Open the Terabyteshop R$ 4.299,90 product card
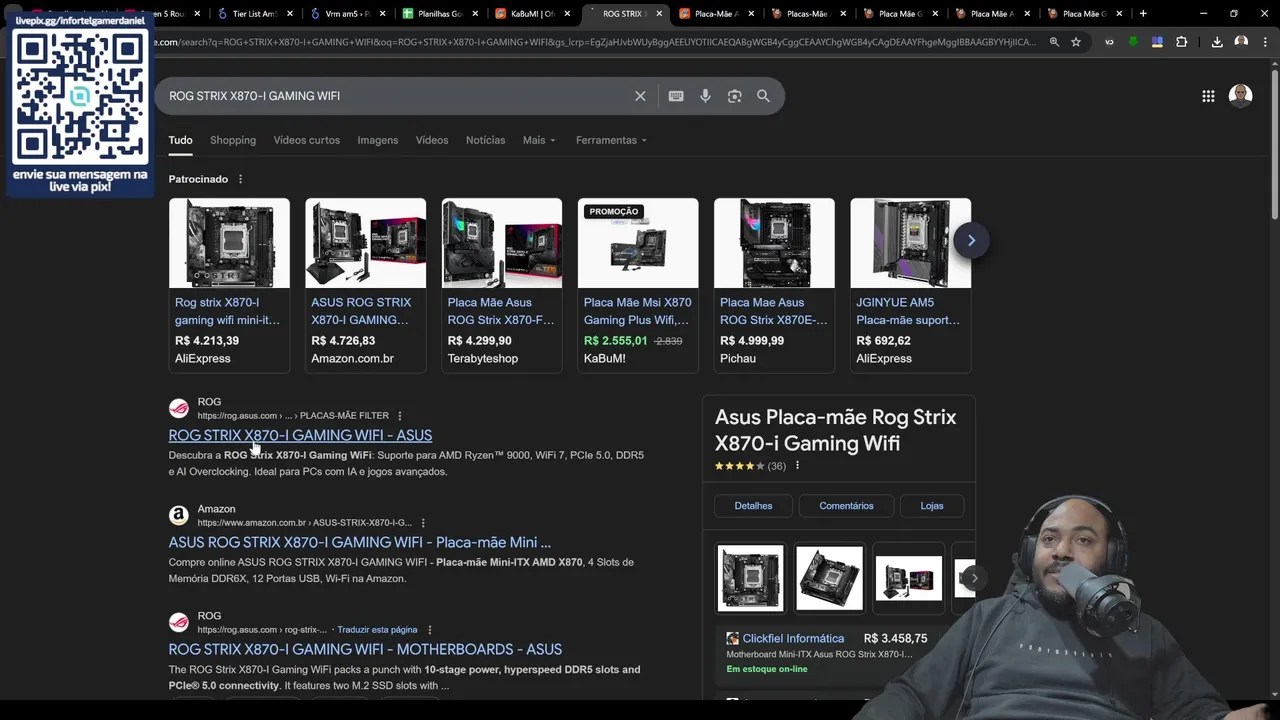The height and width of the screenshot is (720, 1280). point(501,285)
